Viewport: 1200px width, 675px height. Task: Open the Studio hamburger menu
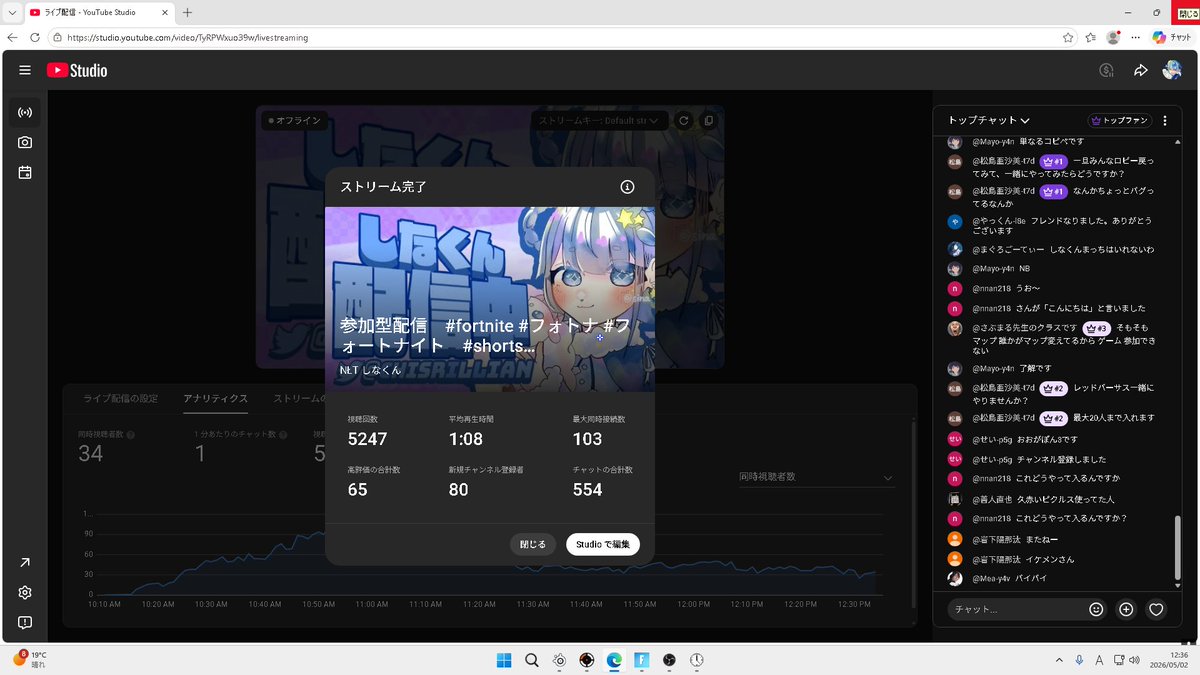point(25,70)
